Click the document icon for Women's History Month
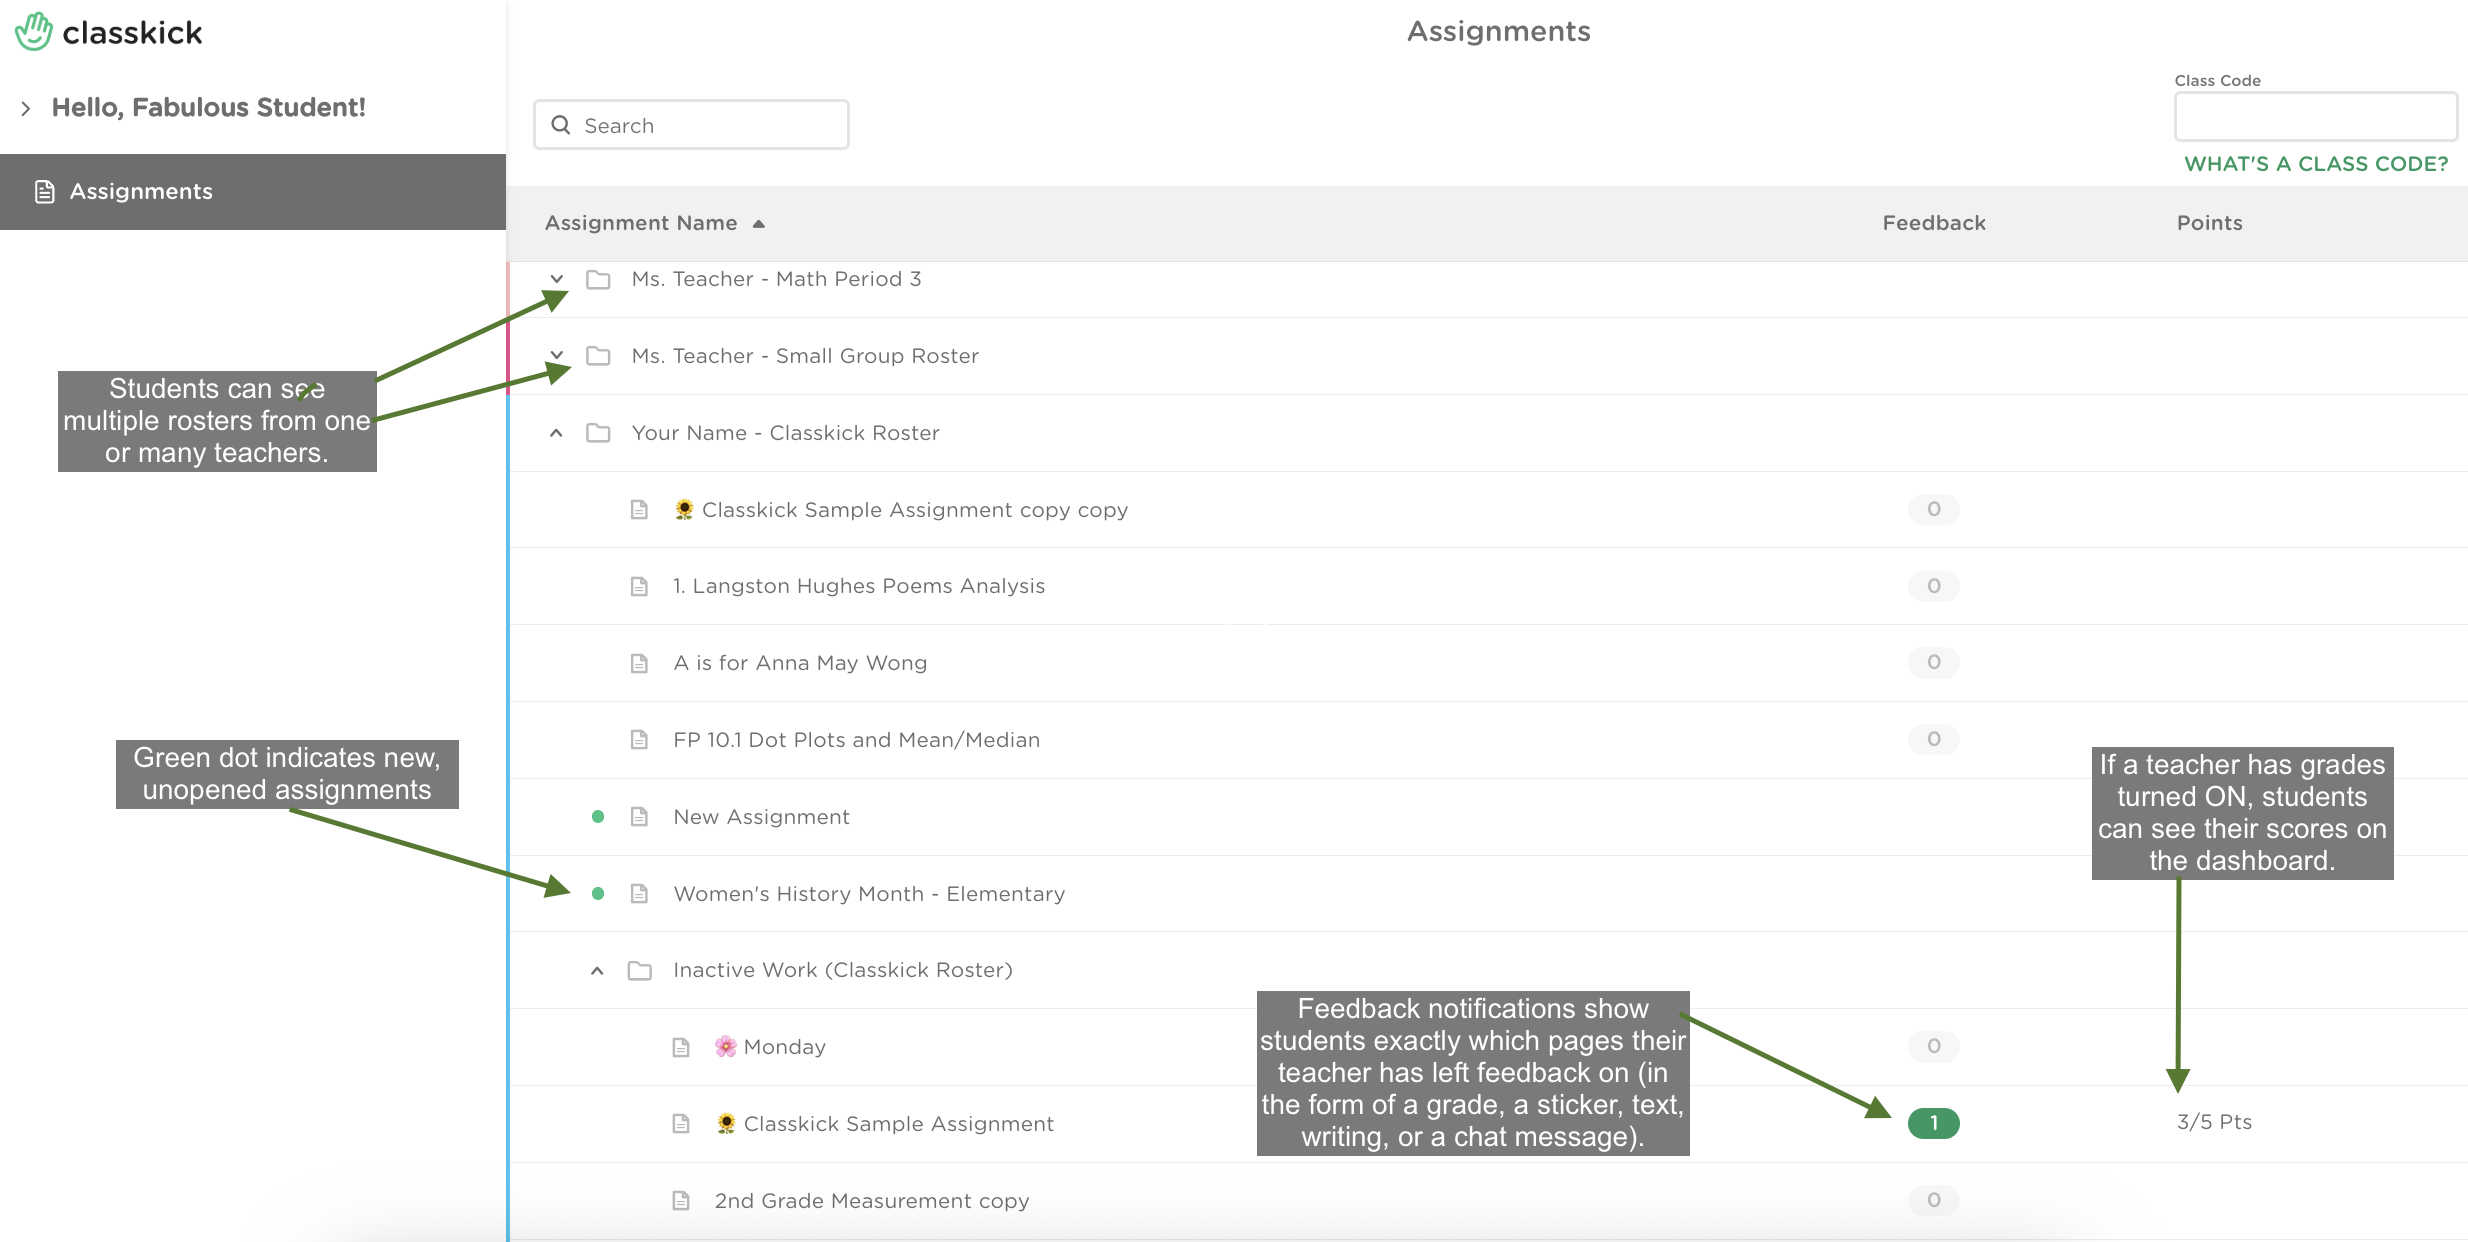Image resolution: width=2468 pixels, height=1242 pixels. 639,894
